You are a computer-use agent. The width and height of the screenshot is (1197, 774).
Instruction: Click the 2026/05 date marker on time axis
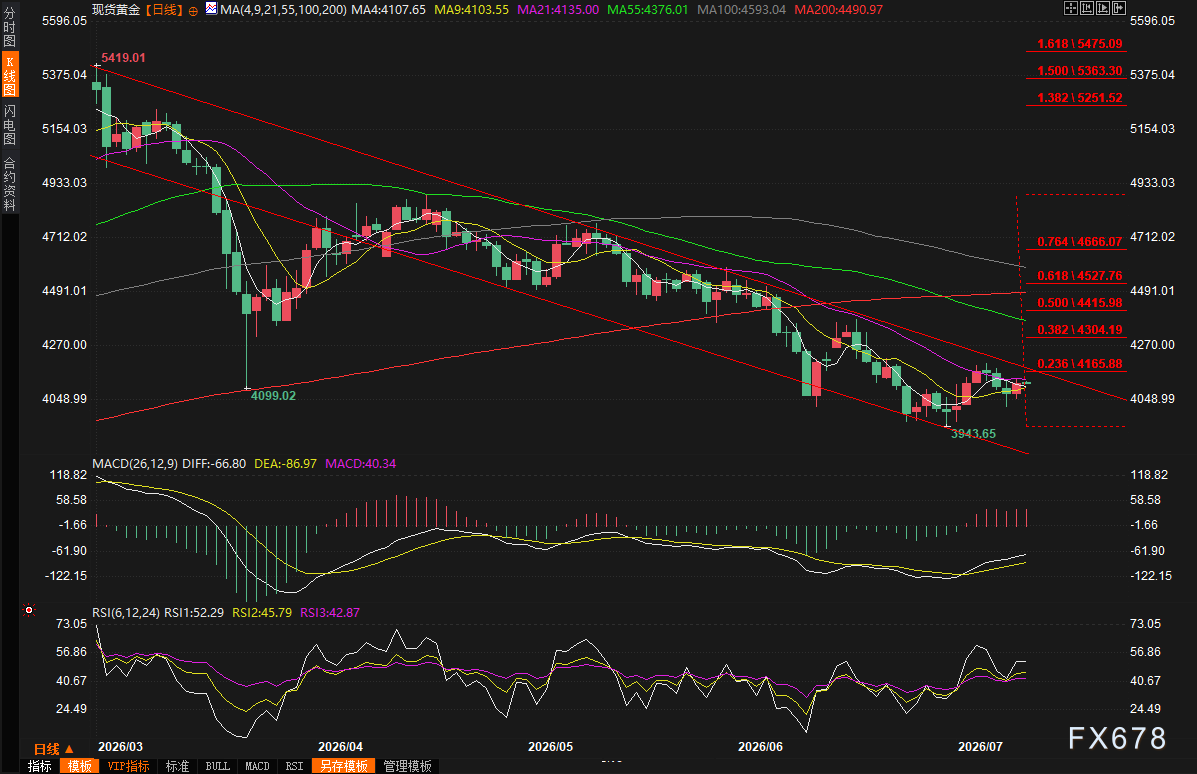point(550,747)
